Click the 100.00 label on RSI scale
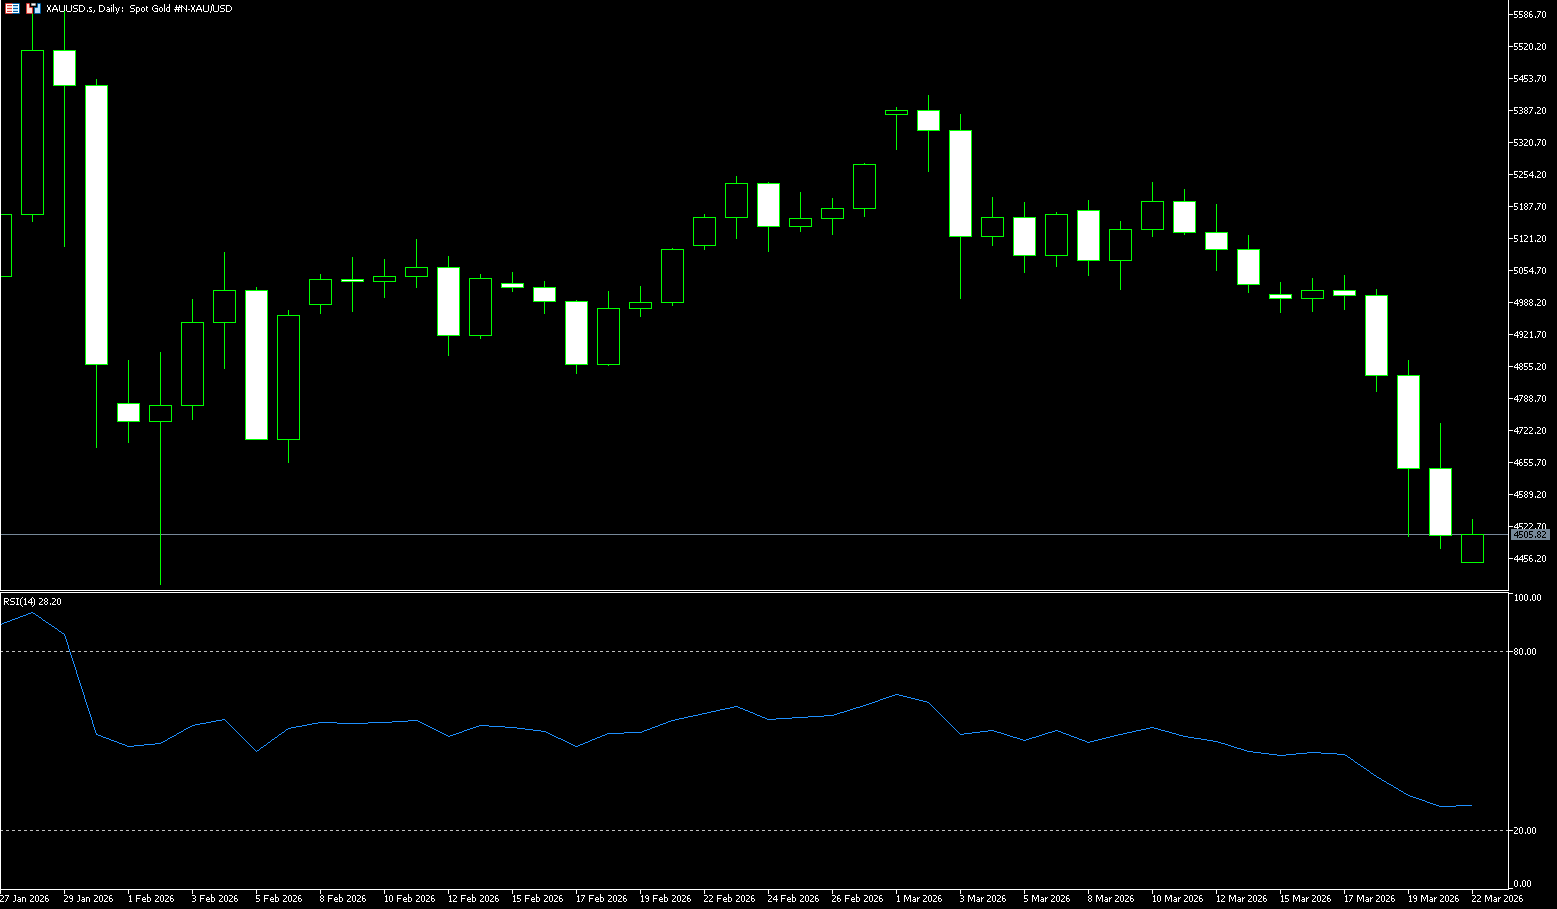This screenshot has height=909, width=1557. (x=1527, y=598)
